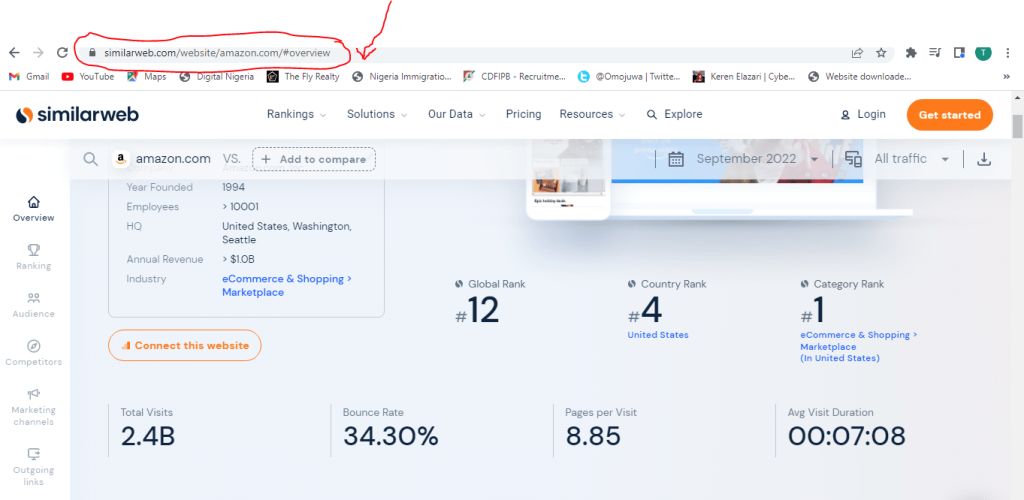Image resolution: width=1024 pixels, height=500 pixels.
Task: Open the Extensions puzzle icon
Action: pyautogui.click(x=912, y=53)
